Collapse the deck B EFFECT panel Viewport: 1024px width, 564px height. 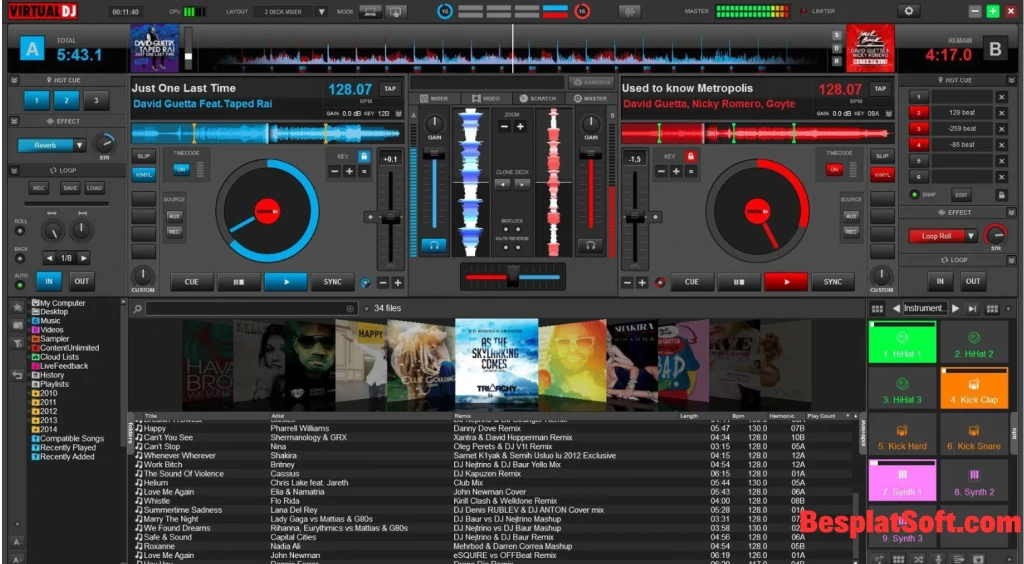click(x=1011, y=213)
